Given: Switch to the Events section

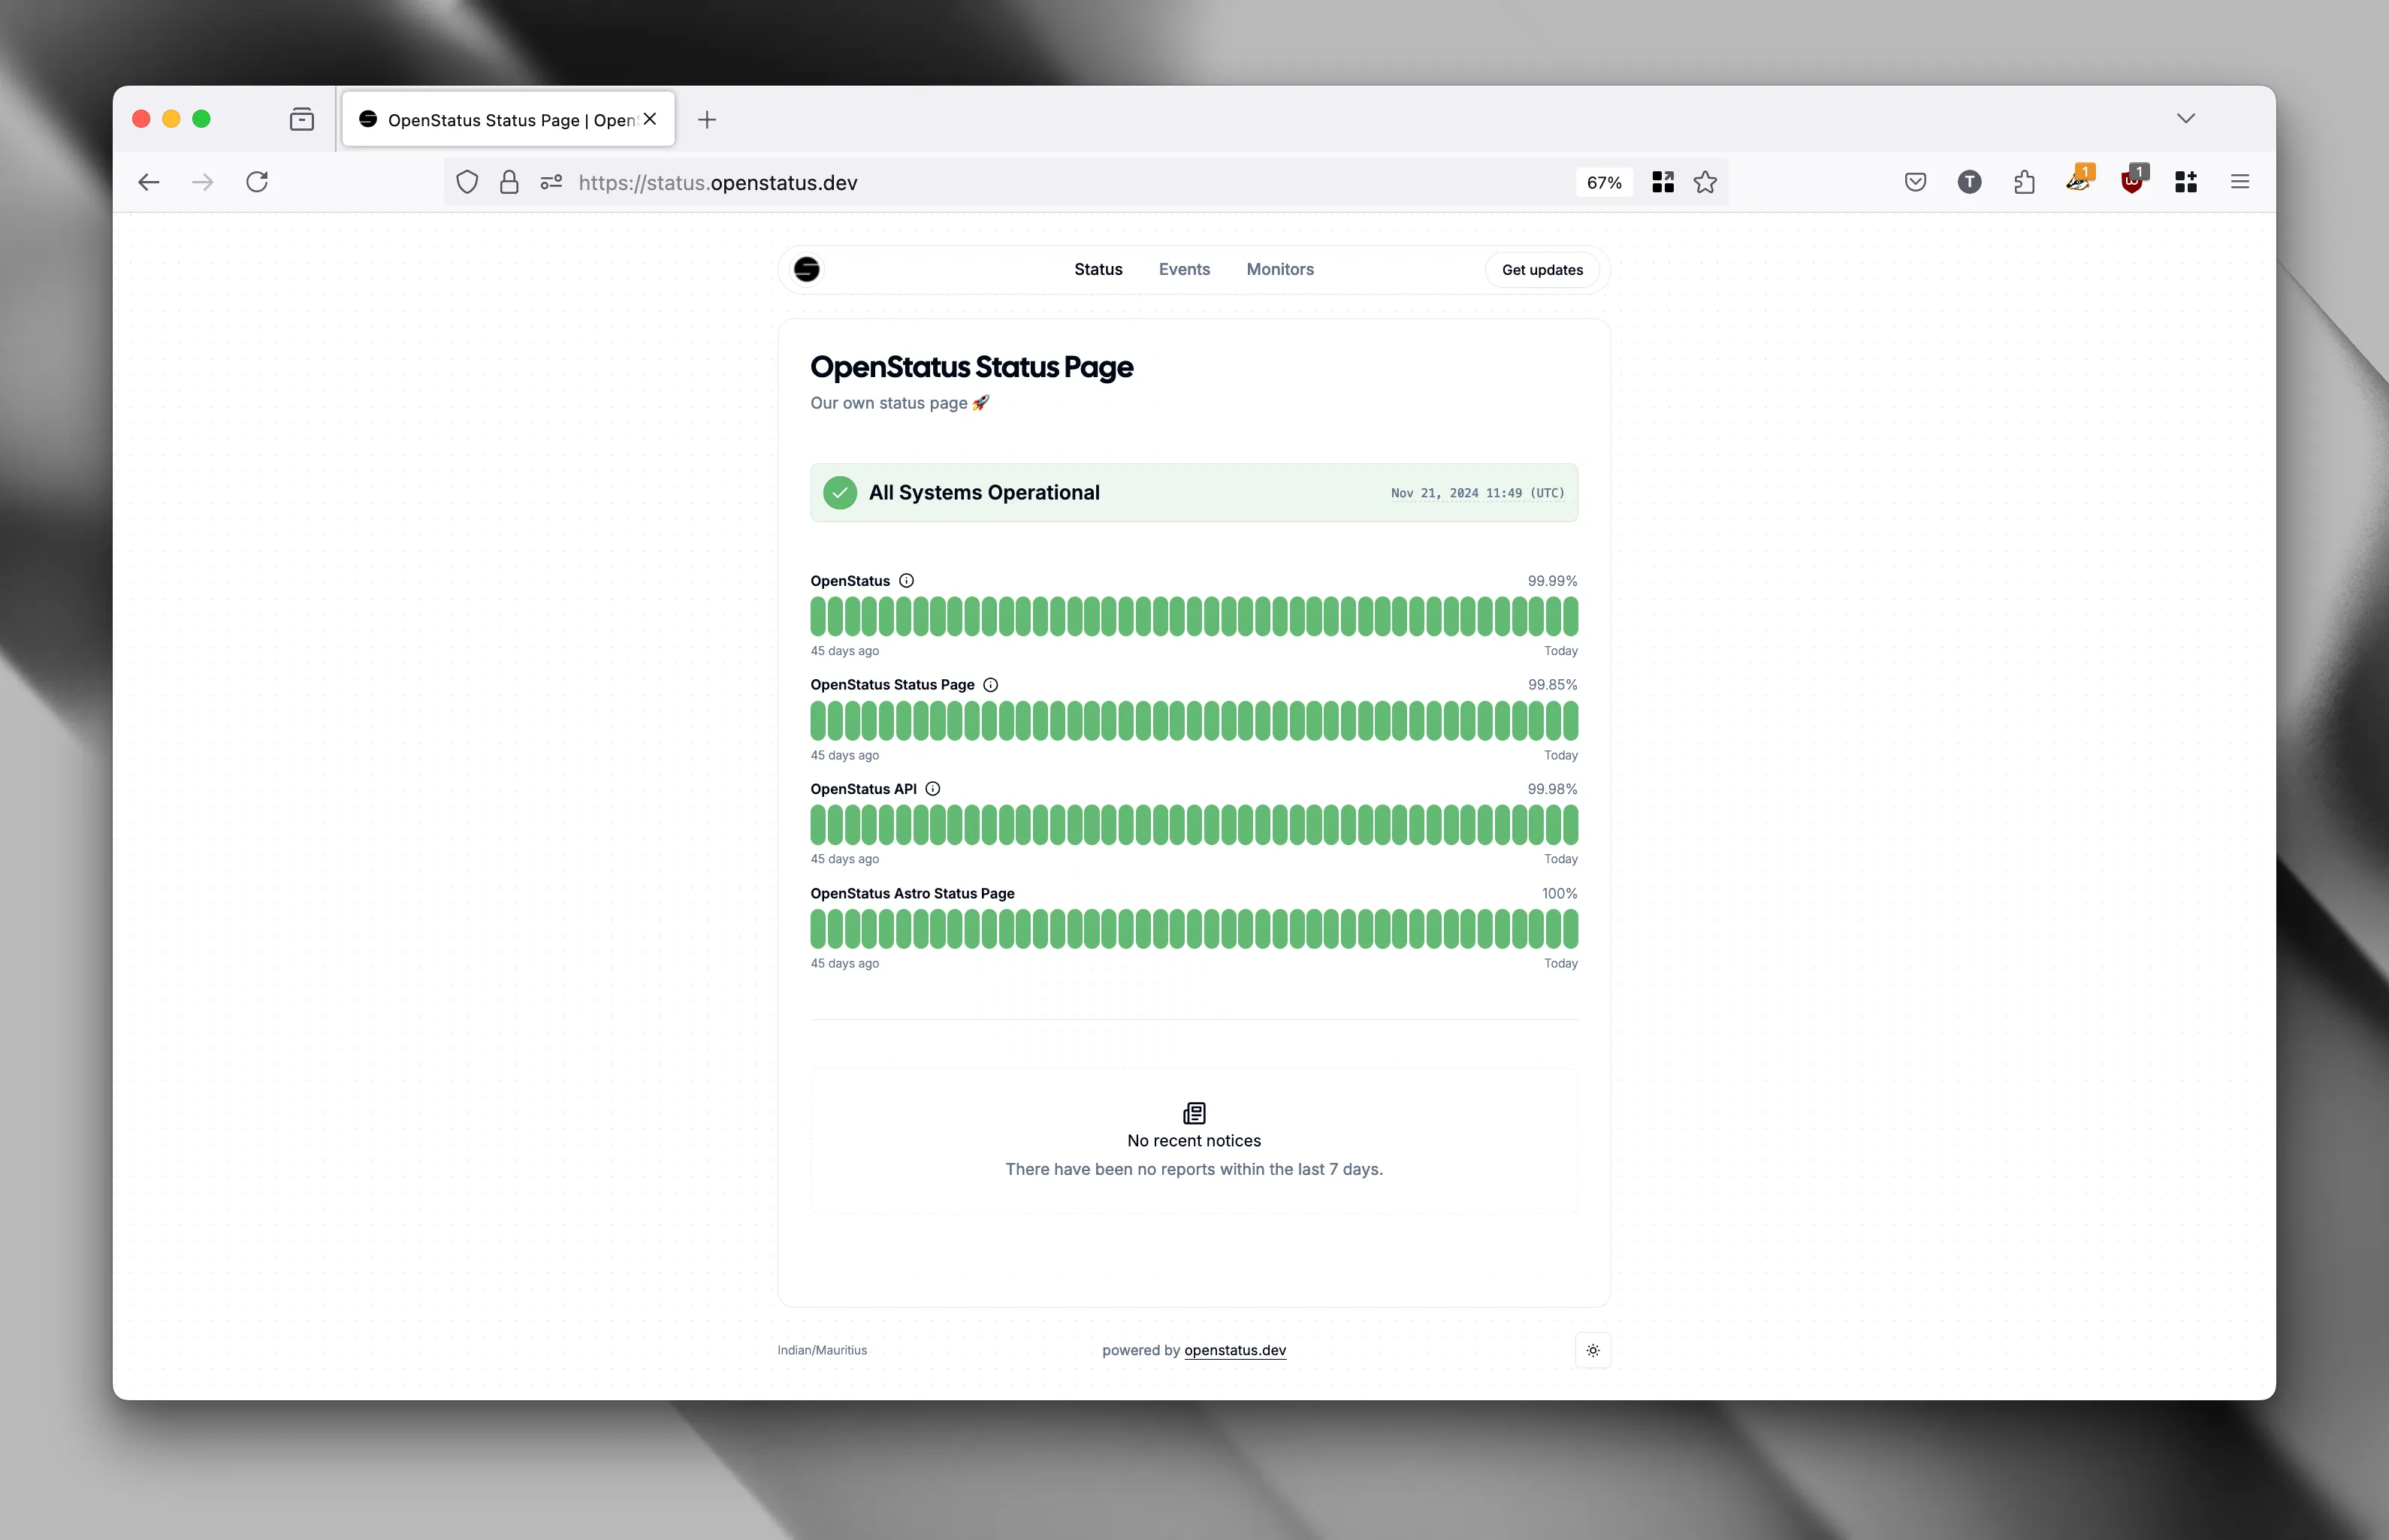Looking at the screenshot, I should pos(1184,269).
